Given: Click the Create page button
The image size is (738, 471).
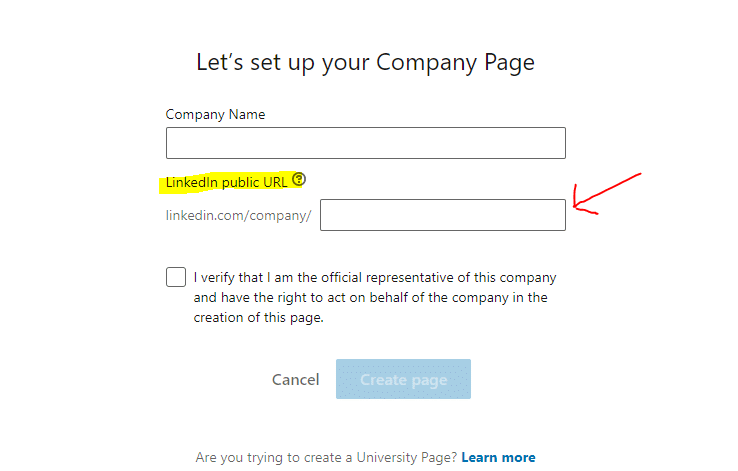Looking at the screenshot, I should 403,379.
